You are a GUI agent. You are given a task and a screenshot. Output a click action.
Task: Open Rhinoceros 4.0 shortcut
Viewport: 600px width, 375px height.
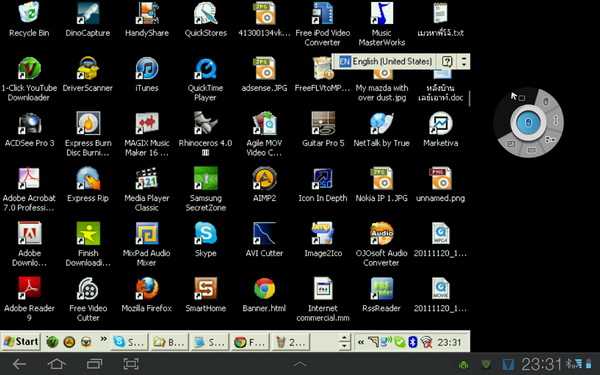[205, 134]
